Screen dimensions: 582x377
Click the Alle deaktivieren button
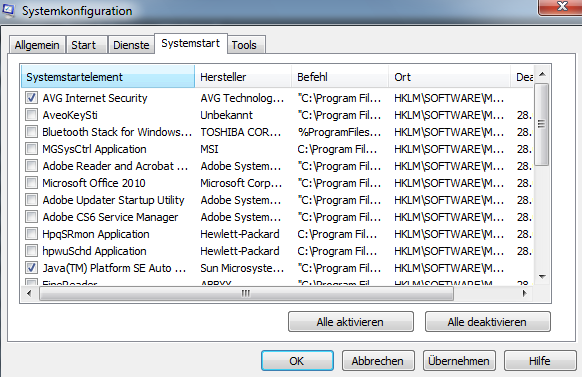coord(487,322)
